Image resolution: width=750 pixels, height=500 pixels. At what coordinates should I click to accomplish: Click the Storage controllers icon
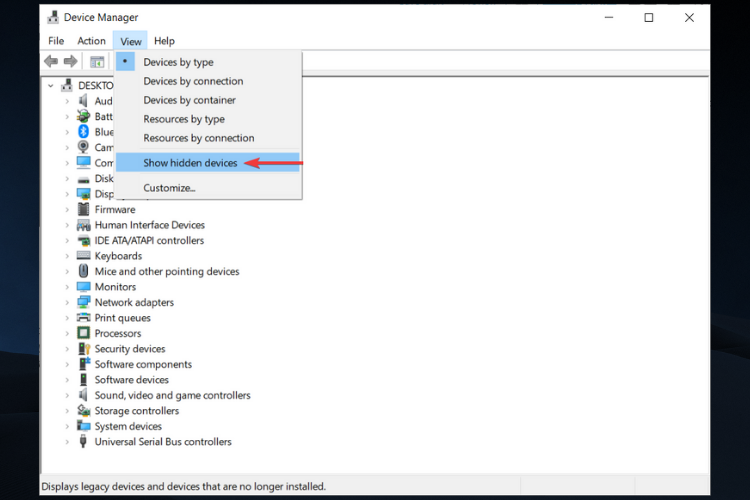[x=84, y=410]
